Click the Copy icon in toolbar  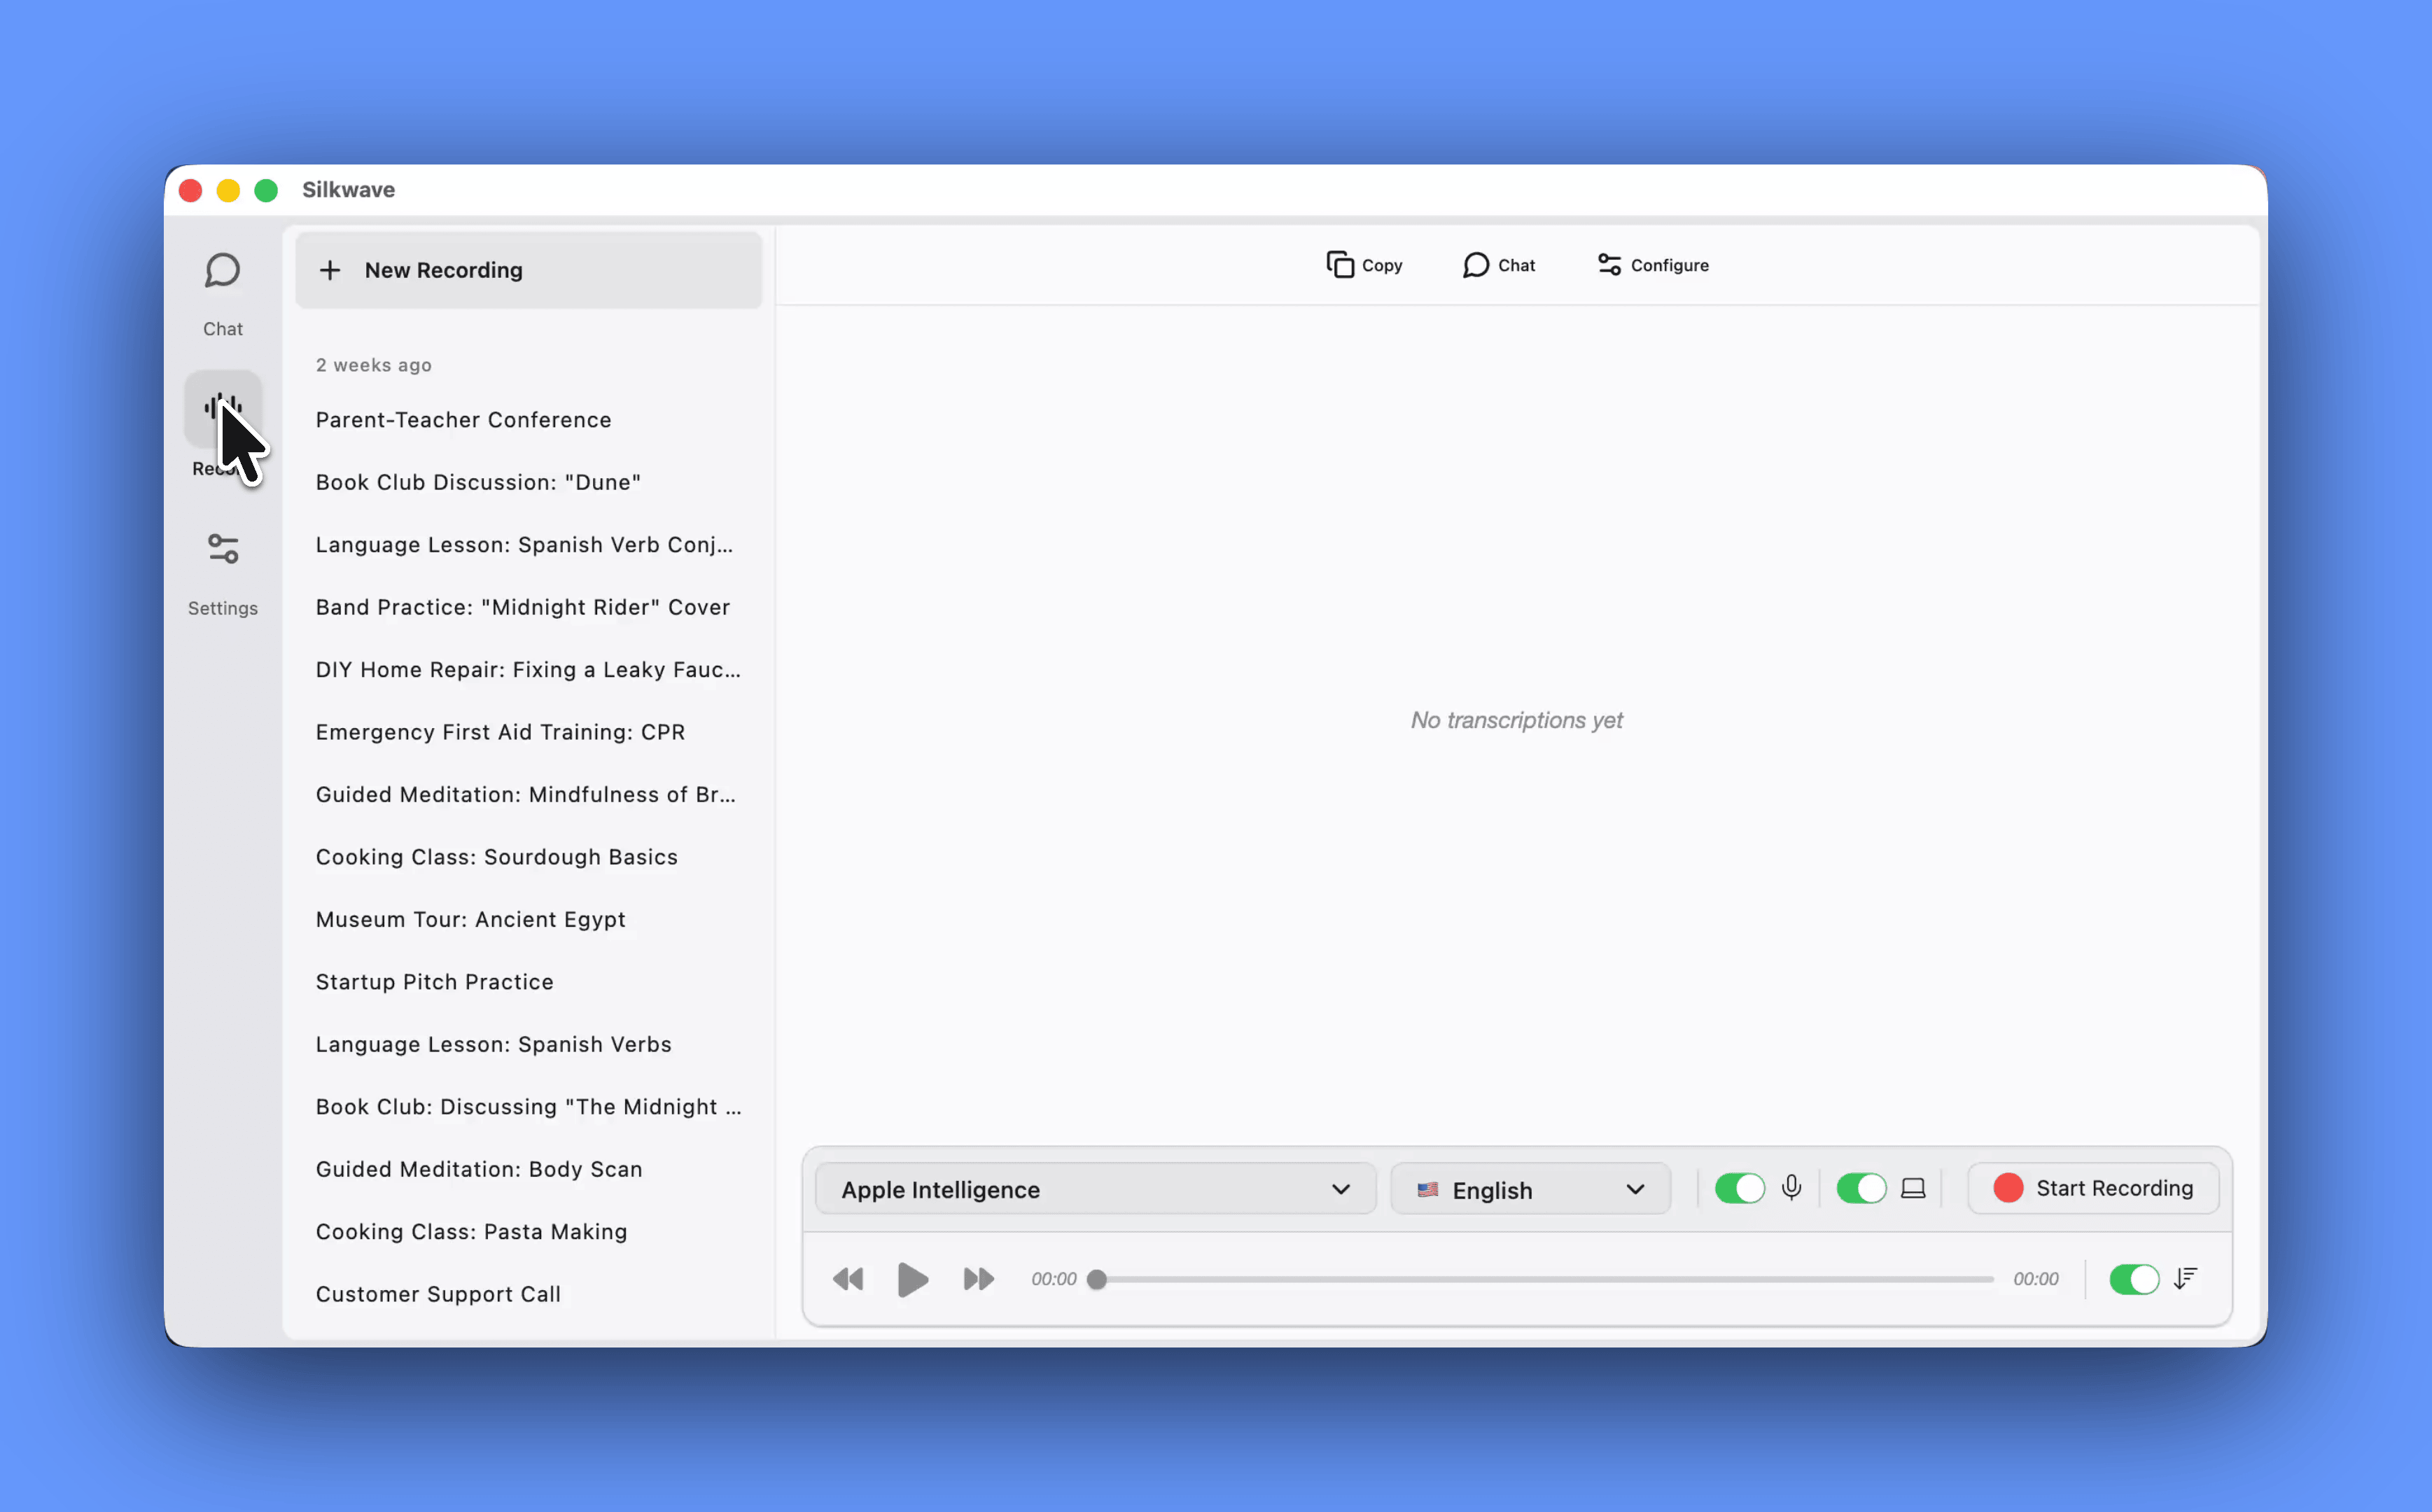click(x=1340, y=264)
